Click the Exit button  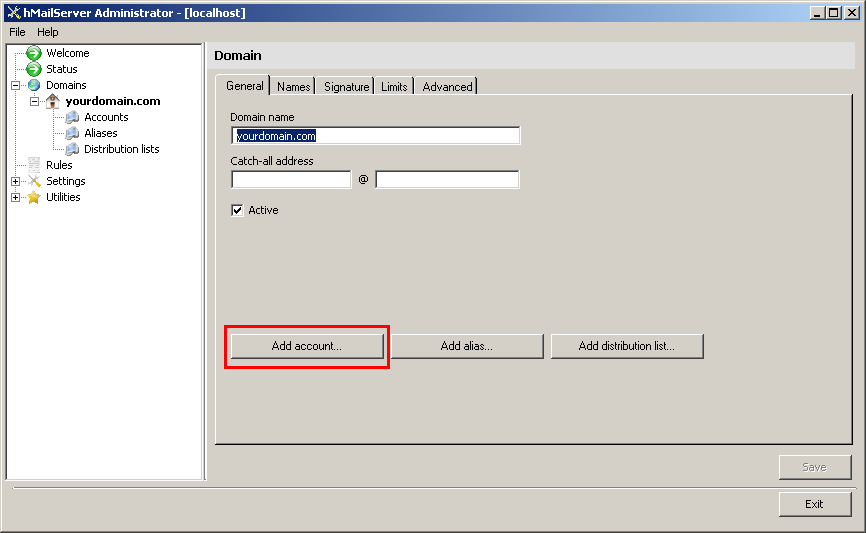(x=815, y=504)
